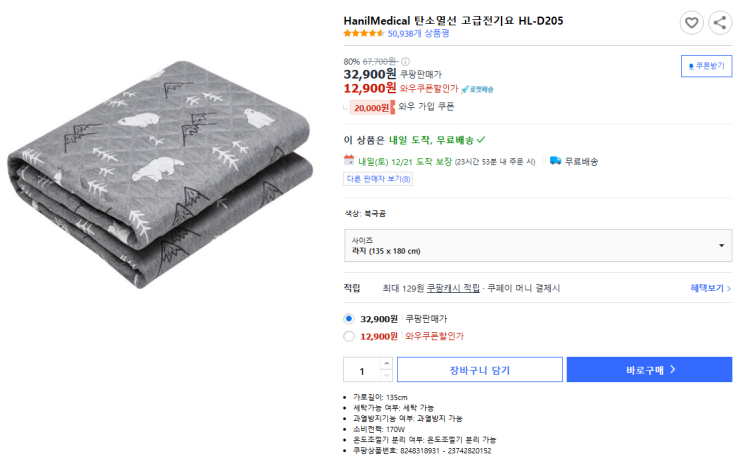This screenshot has width=743, height=474.
Task: Click the 바로구매 buy now button
Action: [x=649, y=370]
